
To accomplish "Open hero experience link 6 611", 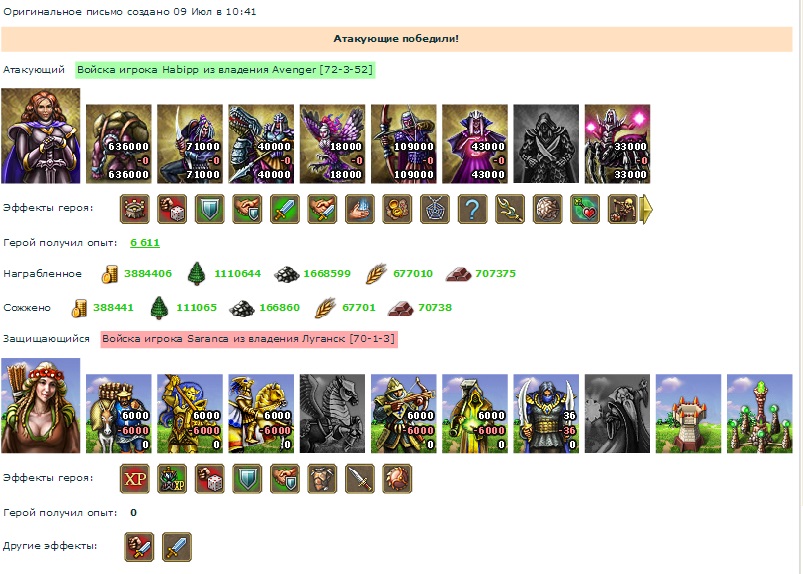I will click(x=145, y=243).
